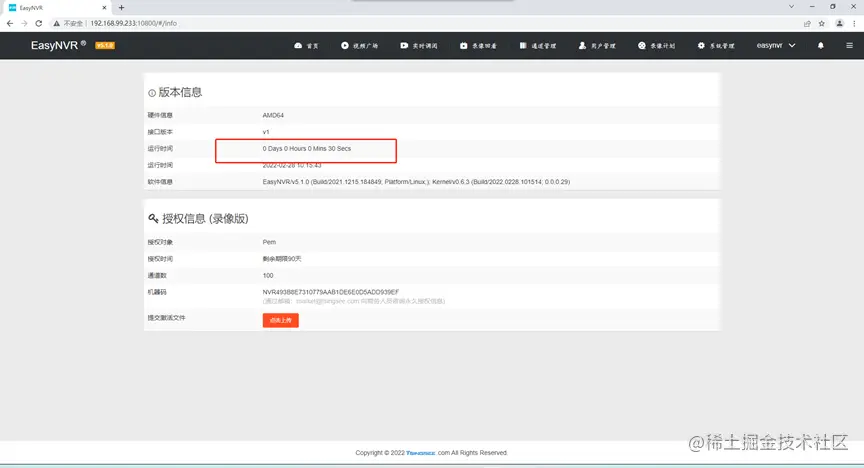Open the 首页 home nav item
864x468 pixels.
tap(306, 46)
